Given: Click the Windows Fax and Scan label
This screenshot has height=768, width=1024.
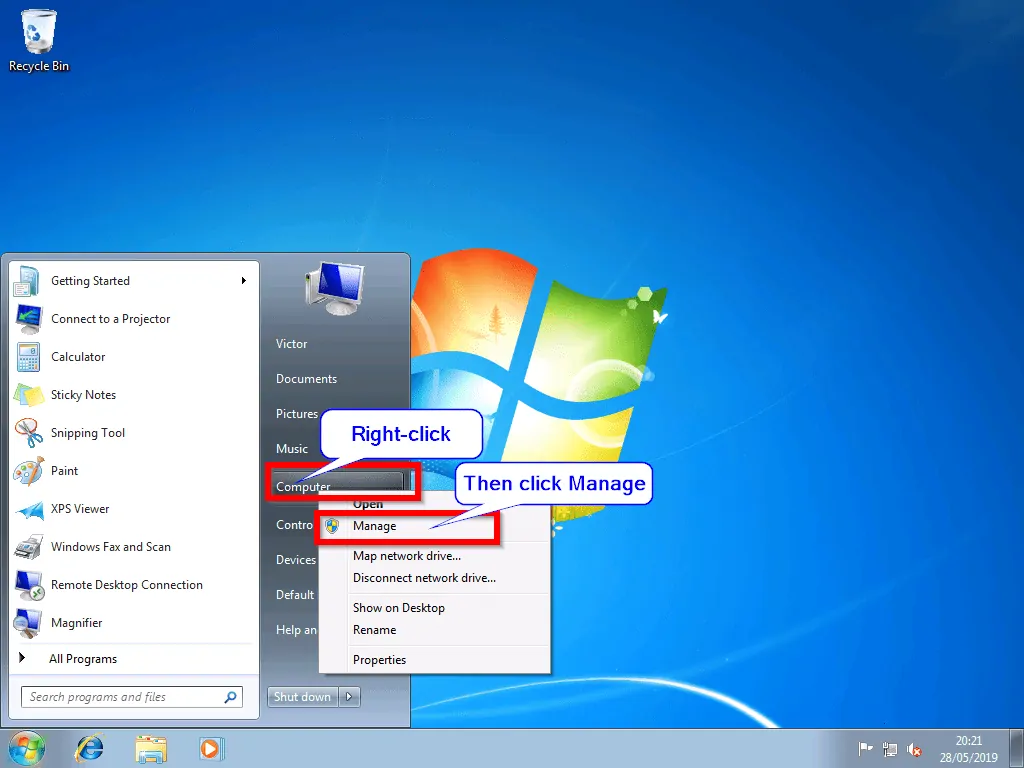Looking at the screenshot, I should tap(110, 547).
